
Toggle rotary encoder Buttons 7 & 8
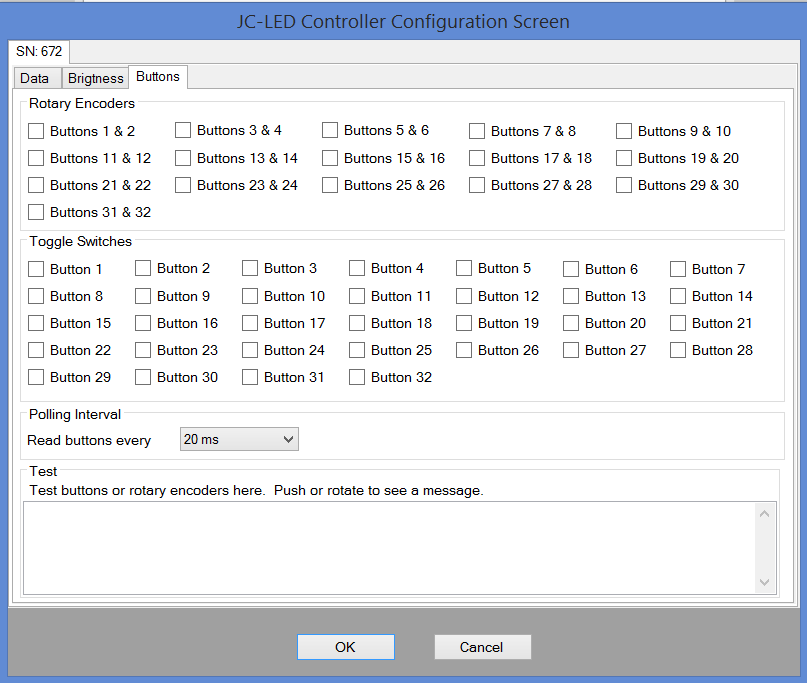tap(478, 131)
